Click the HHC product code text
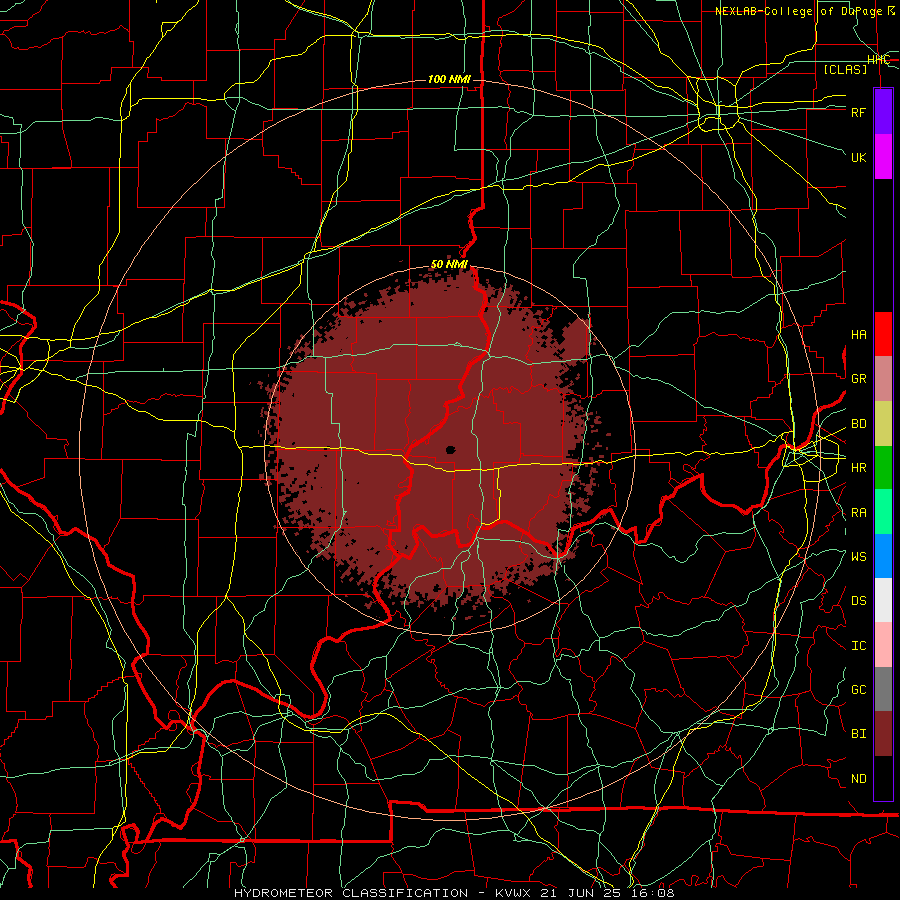This screenshot has height=900, width=900. [879, 60]
